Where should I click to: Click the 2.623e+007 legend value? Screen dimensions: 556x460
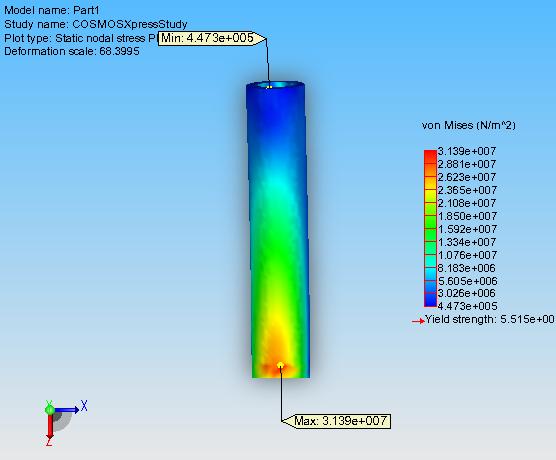pyautogui.click(x=467, y=177)
